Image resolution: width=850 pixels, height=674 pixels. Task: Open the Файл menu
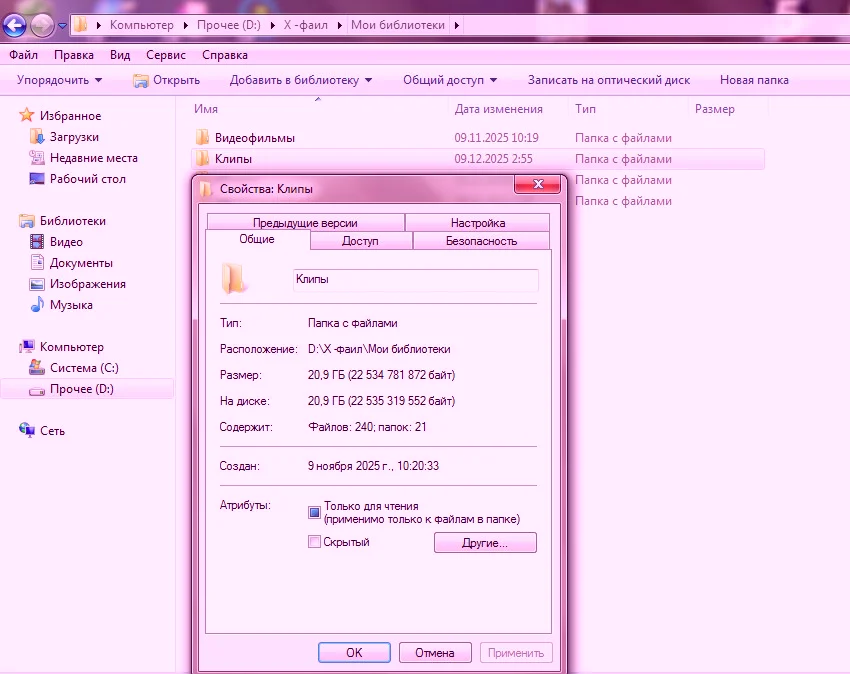point(23,55)
